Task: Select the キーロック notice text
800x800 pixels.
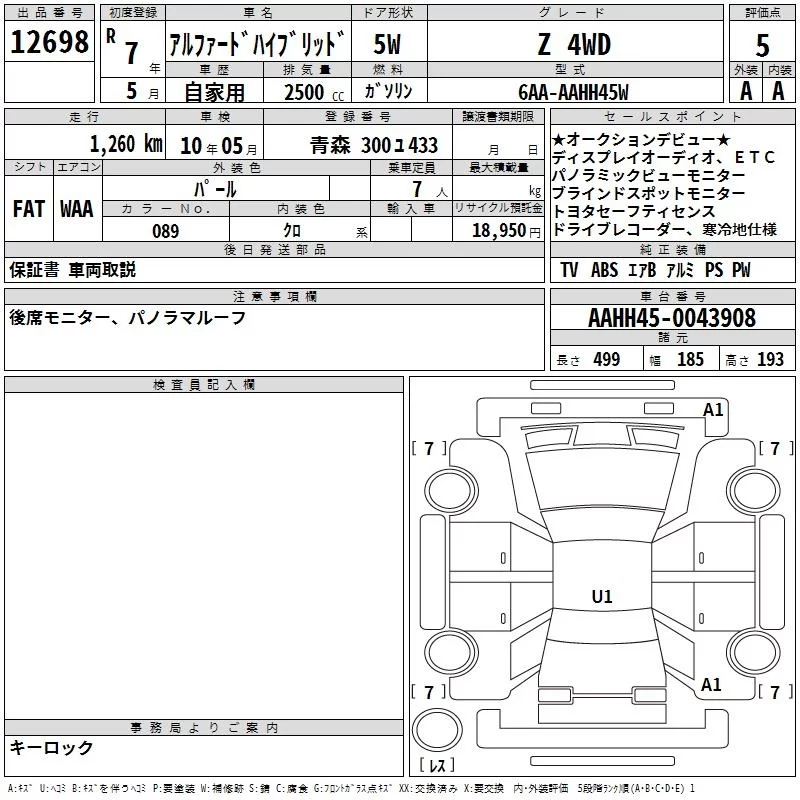Action: [52, 747]
